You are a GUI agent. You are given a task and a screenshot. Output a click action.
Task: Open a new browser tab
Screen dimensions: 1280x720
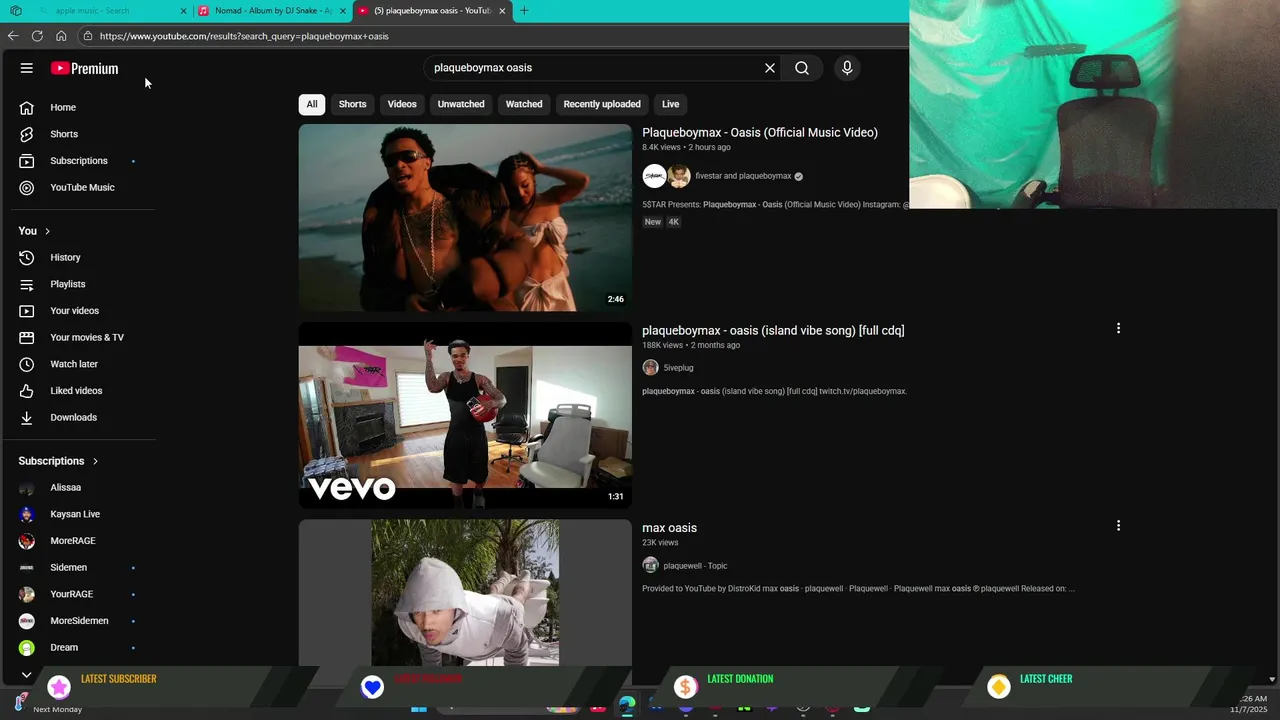(524, 11)
